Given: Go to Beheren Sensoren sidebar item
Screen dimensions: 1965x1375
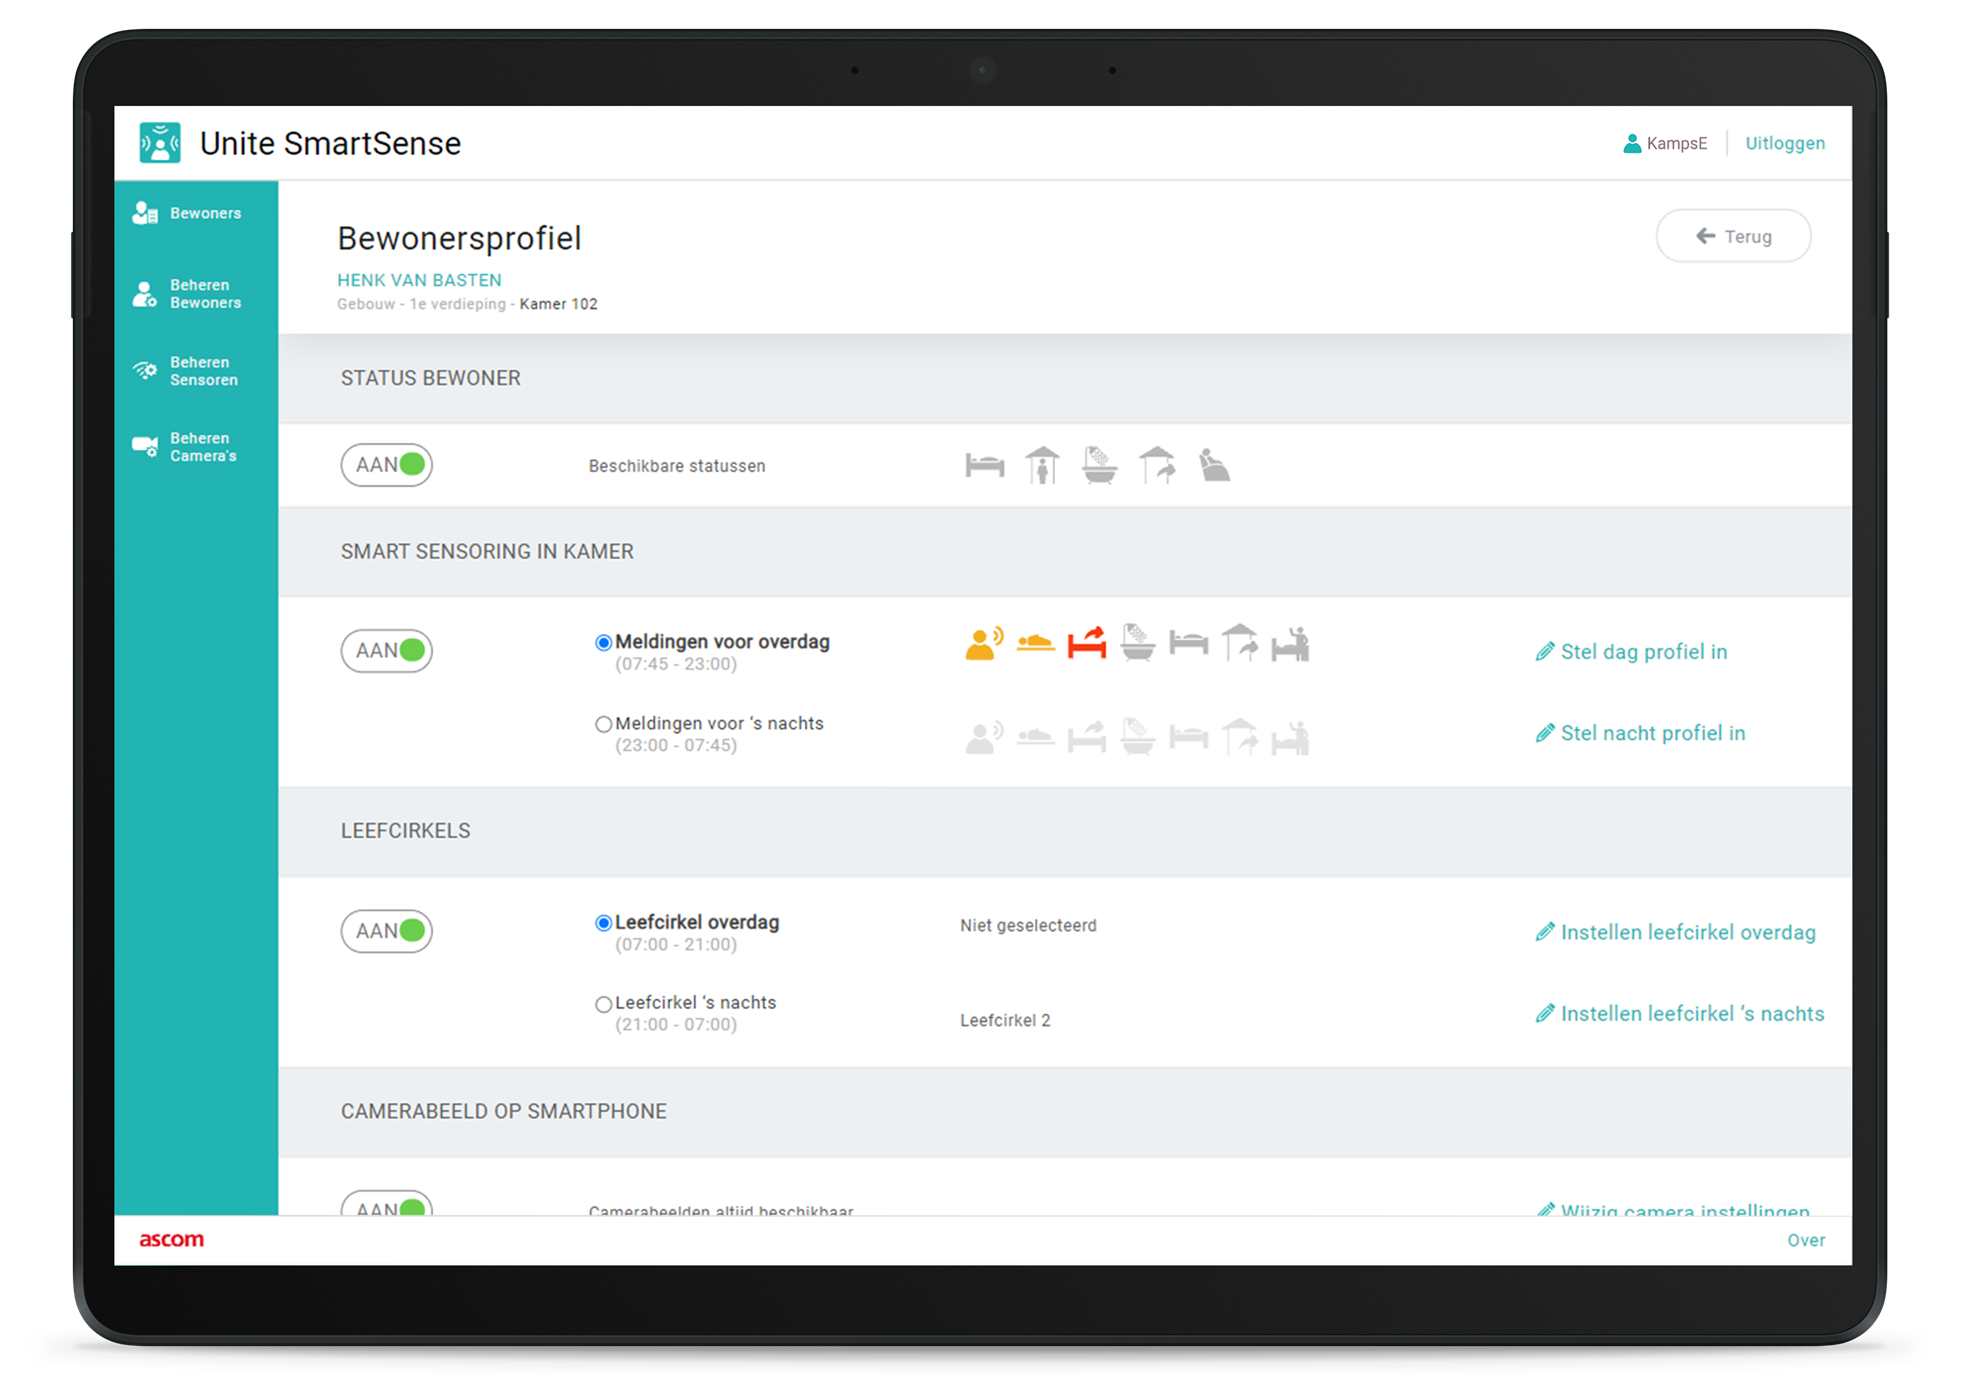Looking at the screenshot, I should [x=189, y=371].
